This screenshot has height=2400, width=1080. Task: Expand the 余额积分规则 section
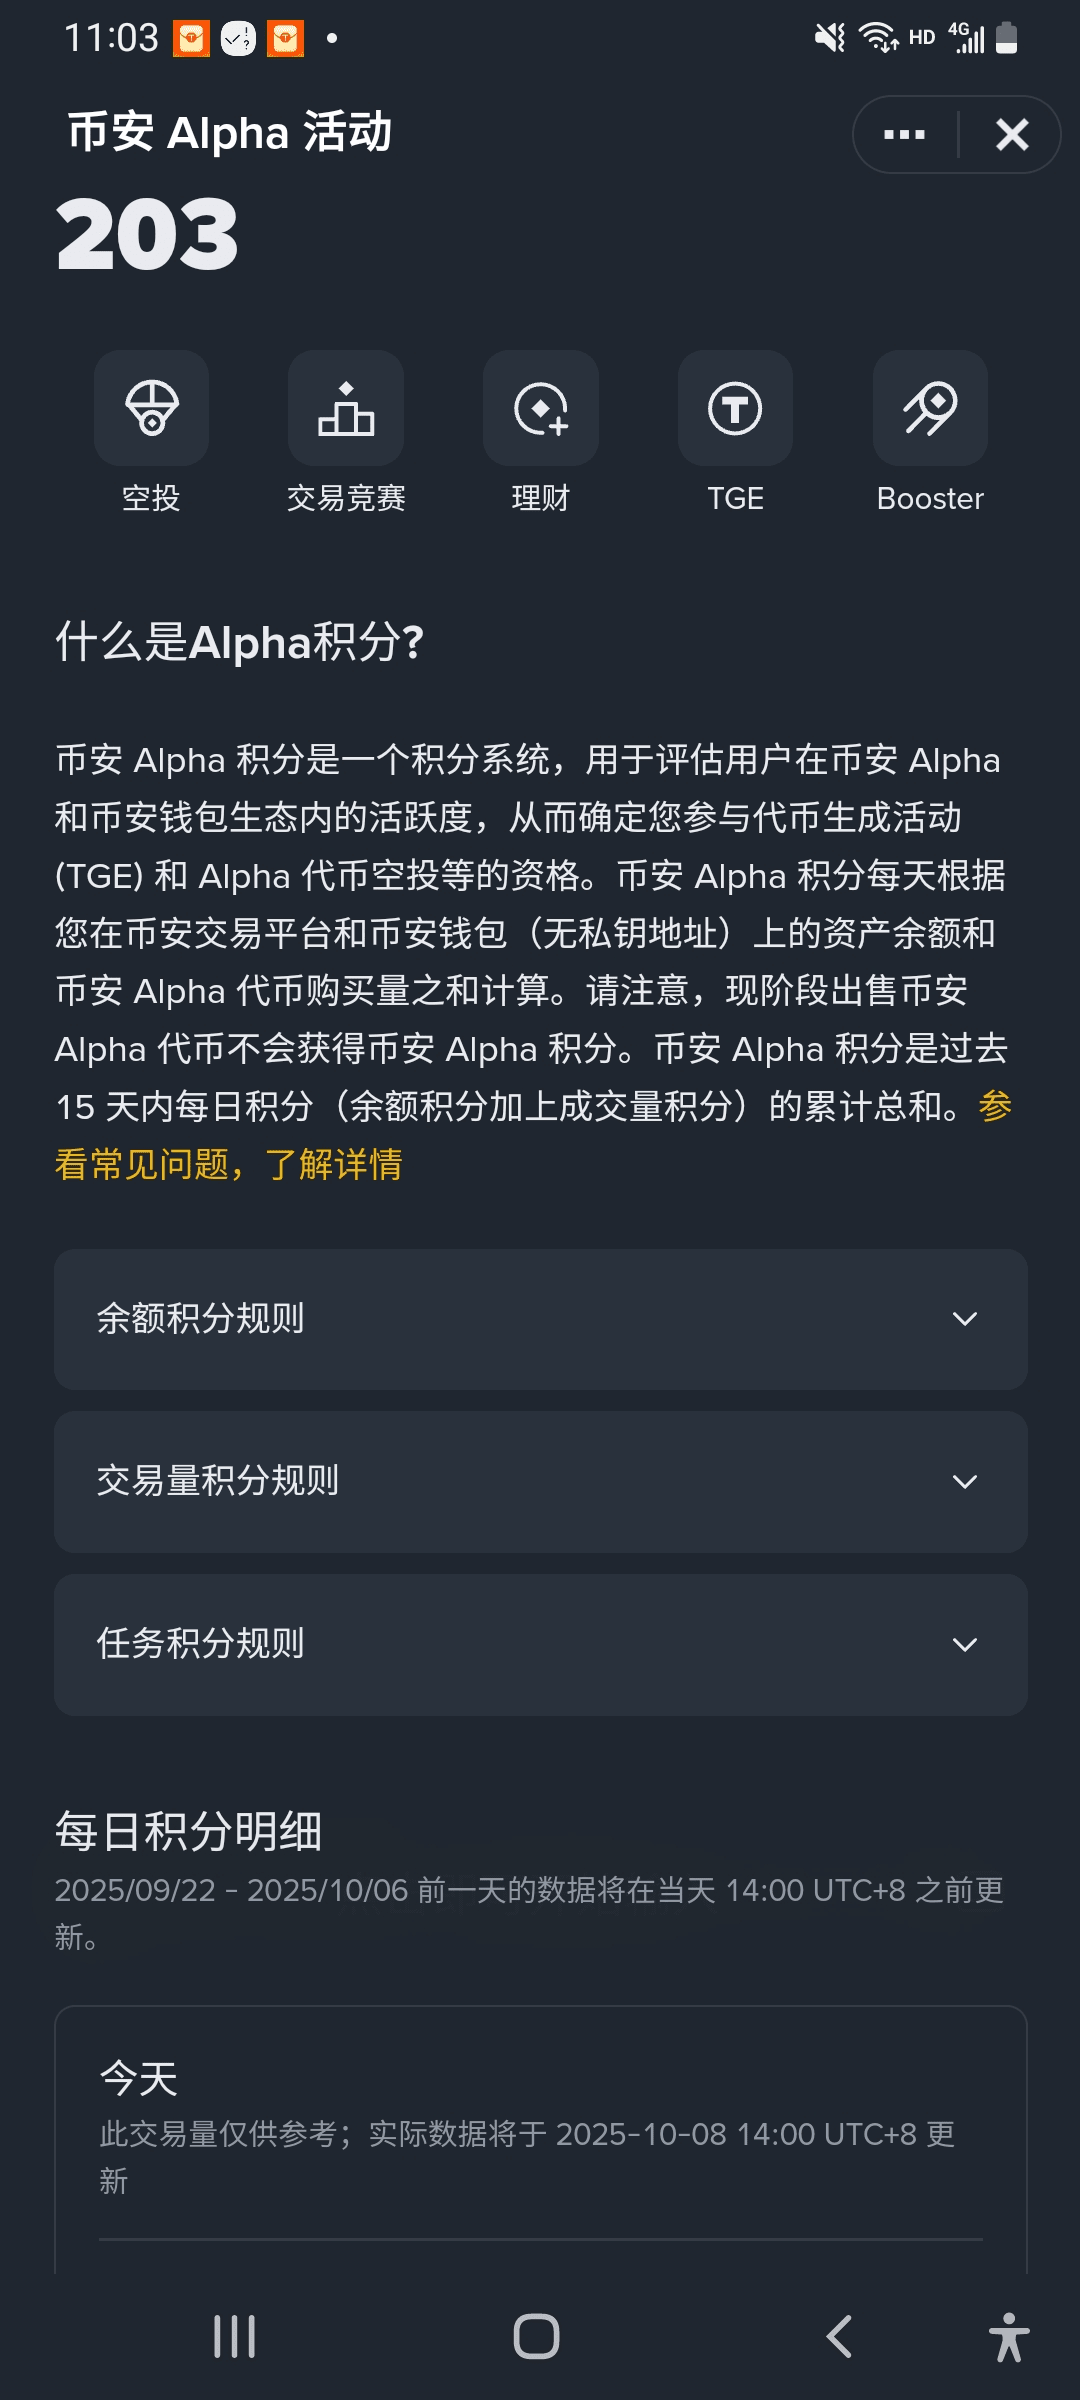click(541, 1319)
